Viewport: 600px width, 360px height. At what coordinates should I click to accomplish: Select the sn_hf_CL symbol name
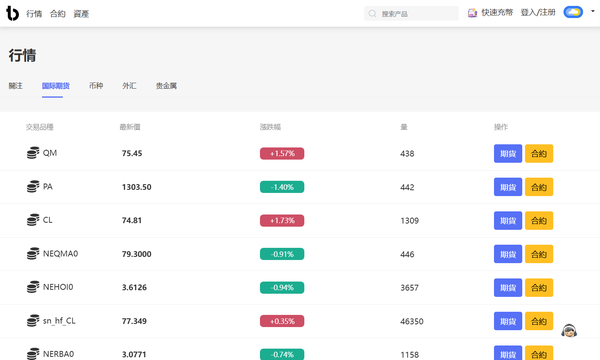(59, 321)
